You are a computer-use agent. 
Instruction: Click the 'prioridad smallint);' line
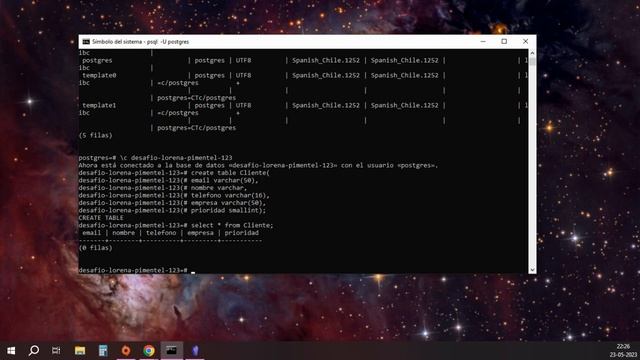[172, 210]
